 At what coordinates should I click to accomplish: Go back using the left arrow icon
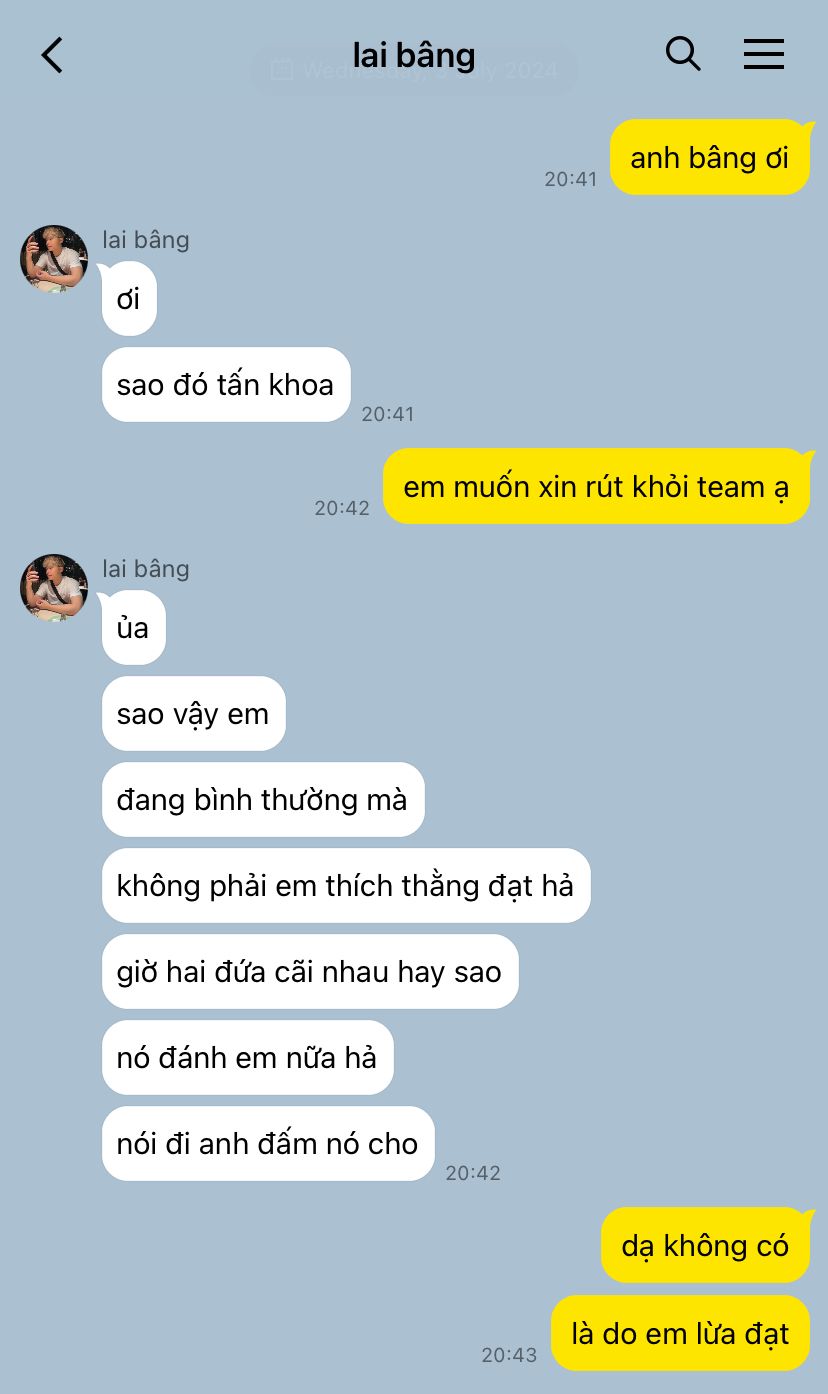(52, 55)
